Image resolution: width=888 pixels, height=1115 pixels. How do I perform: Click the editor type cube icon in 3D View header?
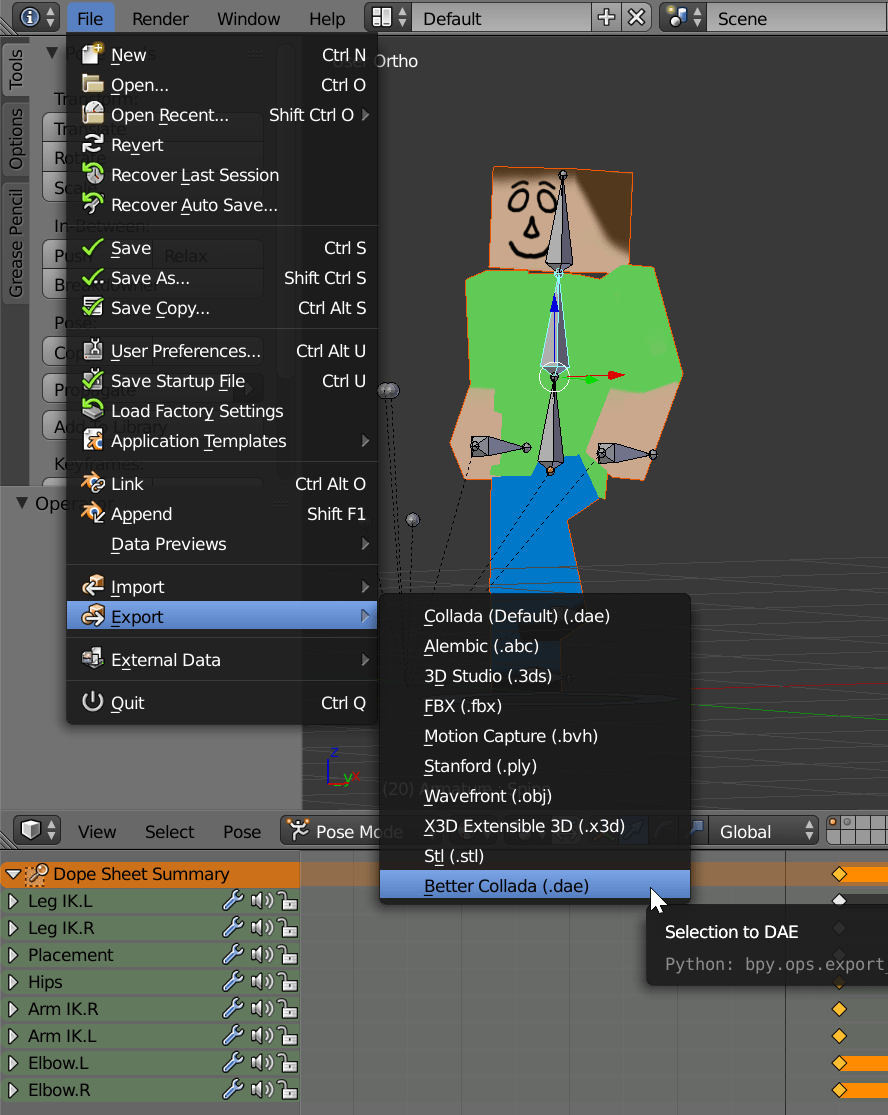[30, 831]
